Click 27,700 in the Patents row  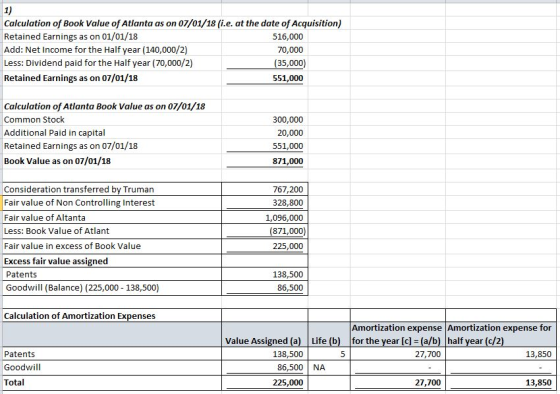[x=428, y=354]
